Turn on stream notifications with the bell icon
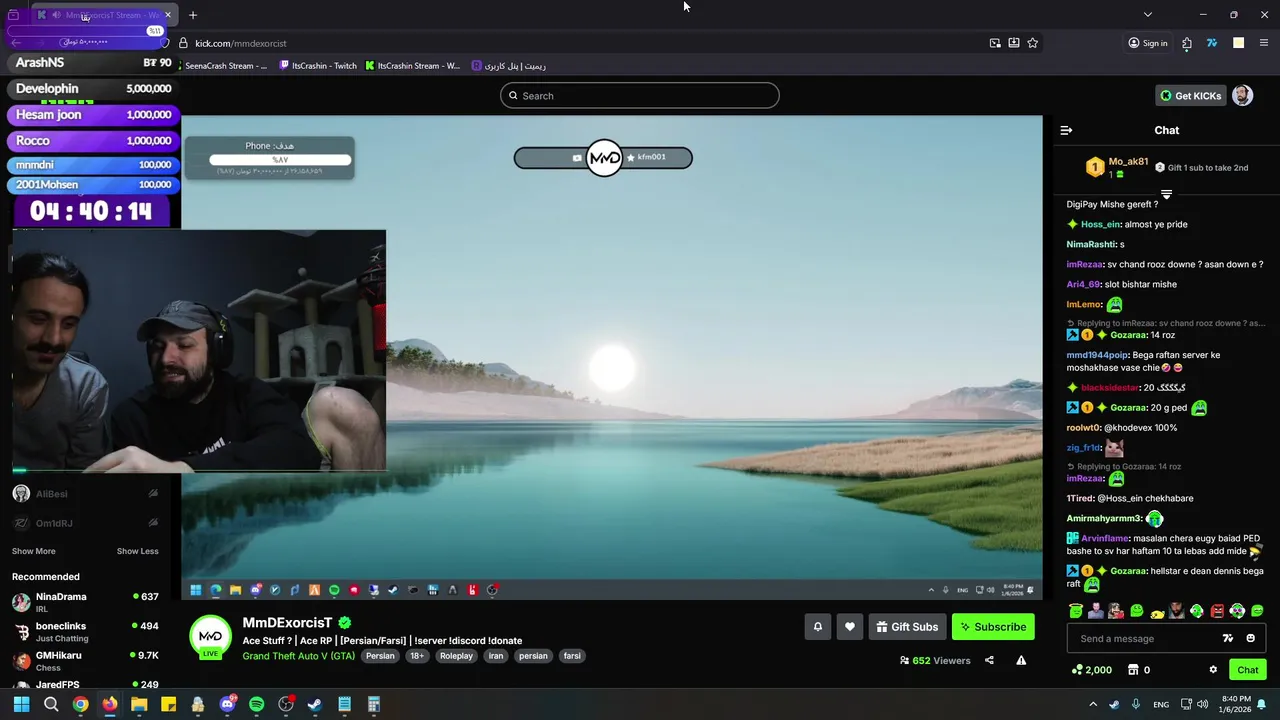The height and width of the screenshot is (720, 1280). click(817, 627)
